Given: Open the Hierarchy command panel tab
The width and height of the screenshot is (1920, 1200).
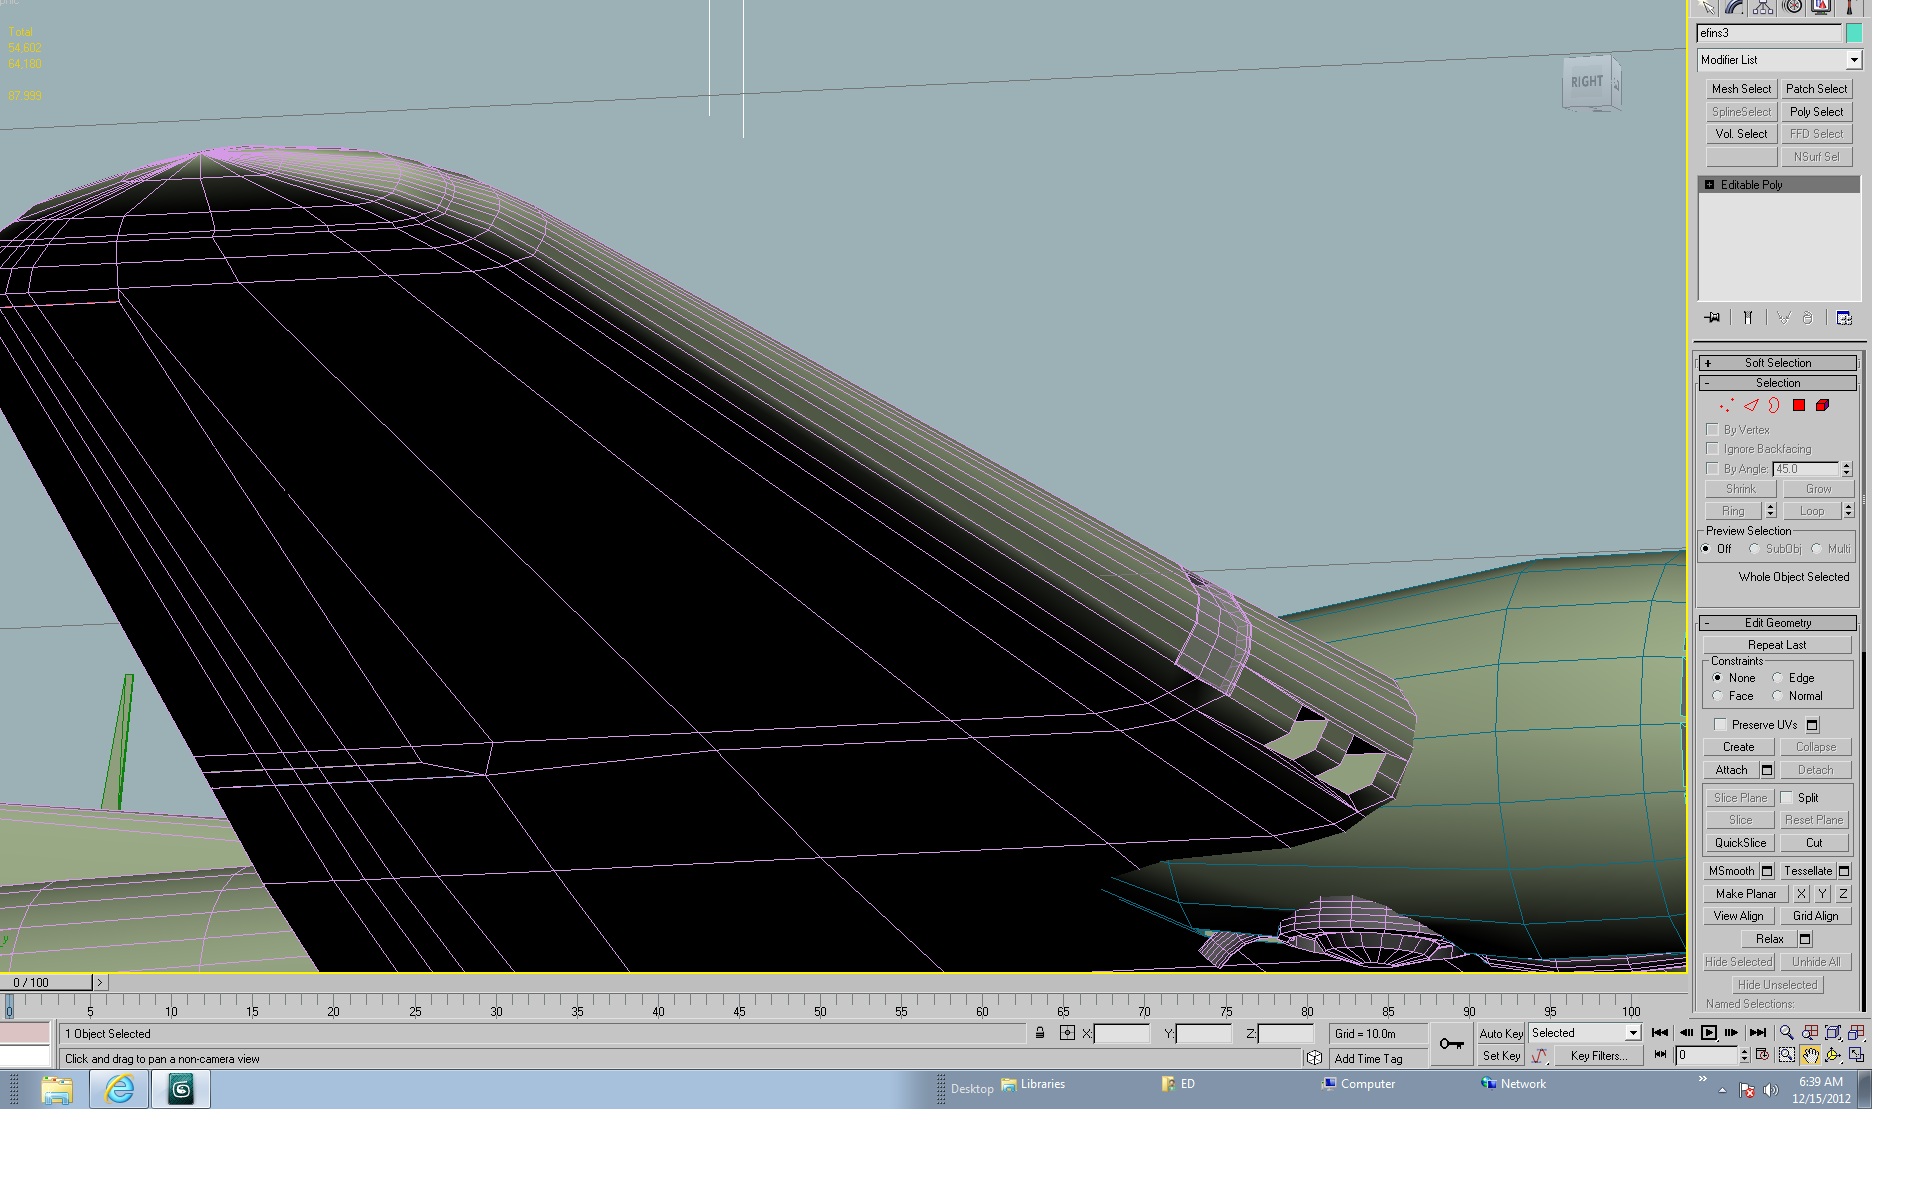Looking at the screenshot, I should (x=1763, y=8).
